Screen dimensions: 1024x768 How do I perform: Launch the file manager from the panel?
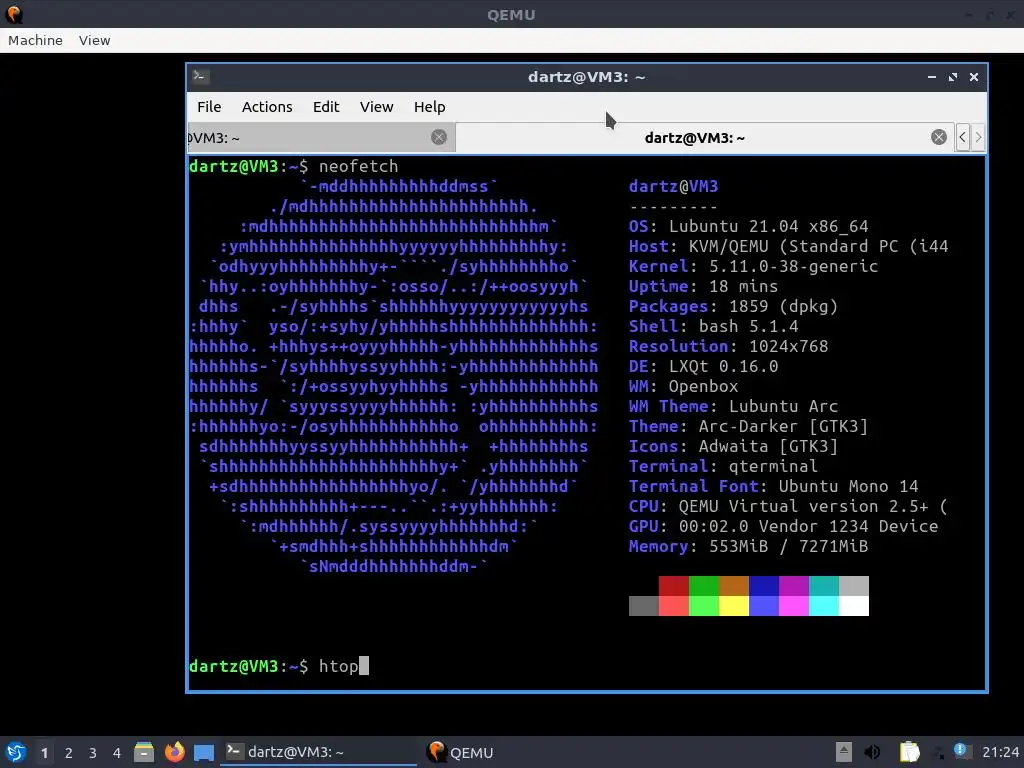pos(144,752)
